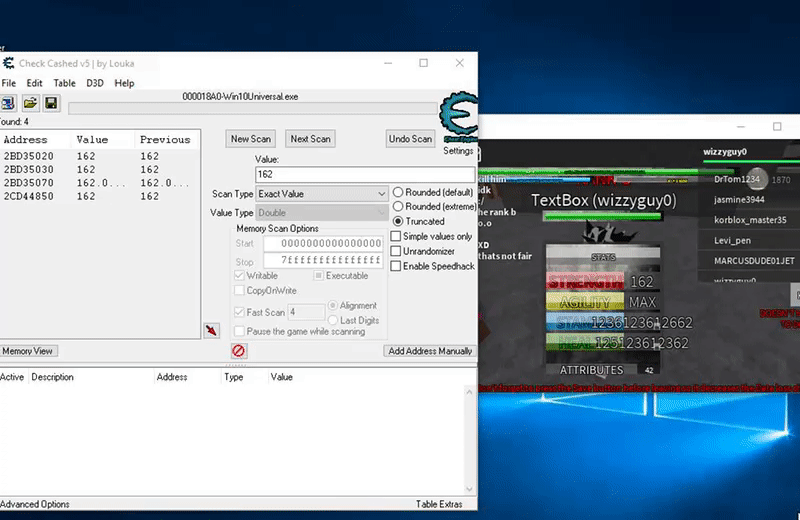Click the Settings label
Viewport: 800px width, 520px height.
click(458, 151)
